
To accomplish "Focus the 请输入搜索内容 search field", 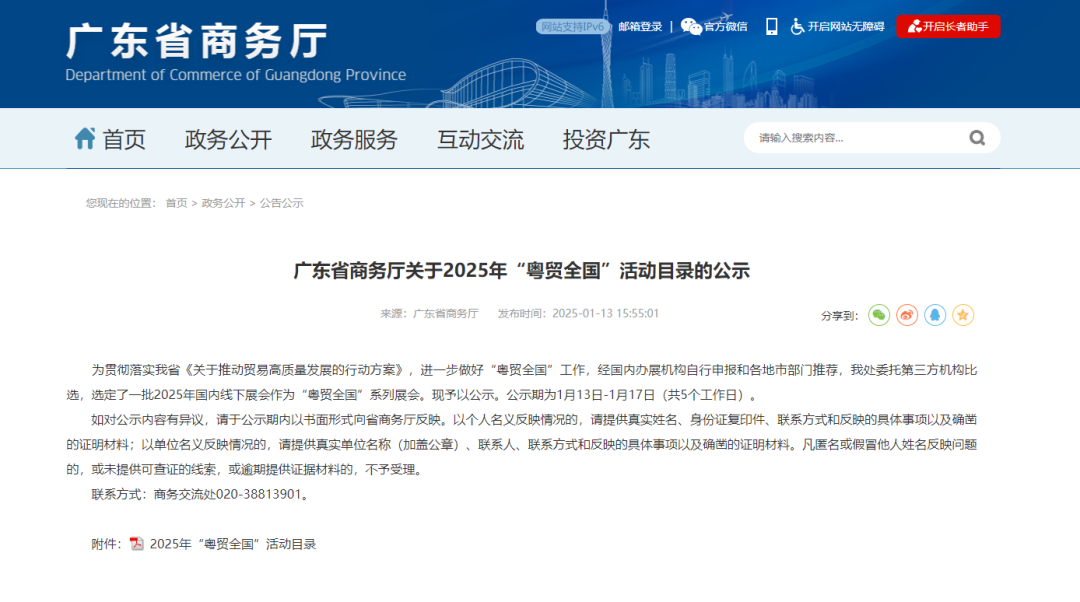I will 855,138.
